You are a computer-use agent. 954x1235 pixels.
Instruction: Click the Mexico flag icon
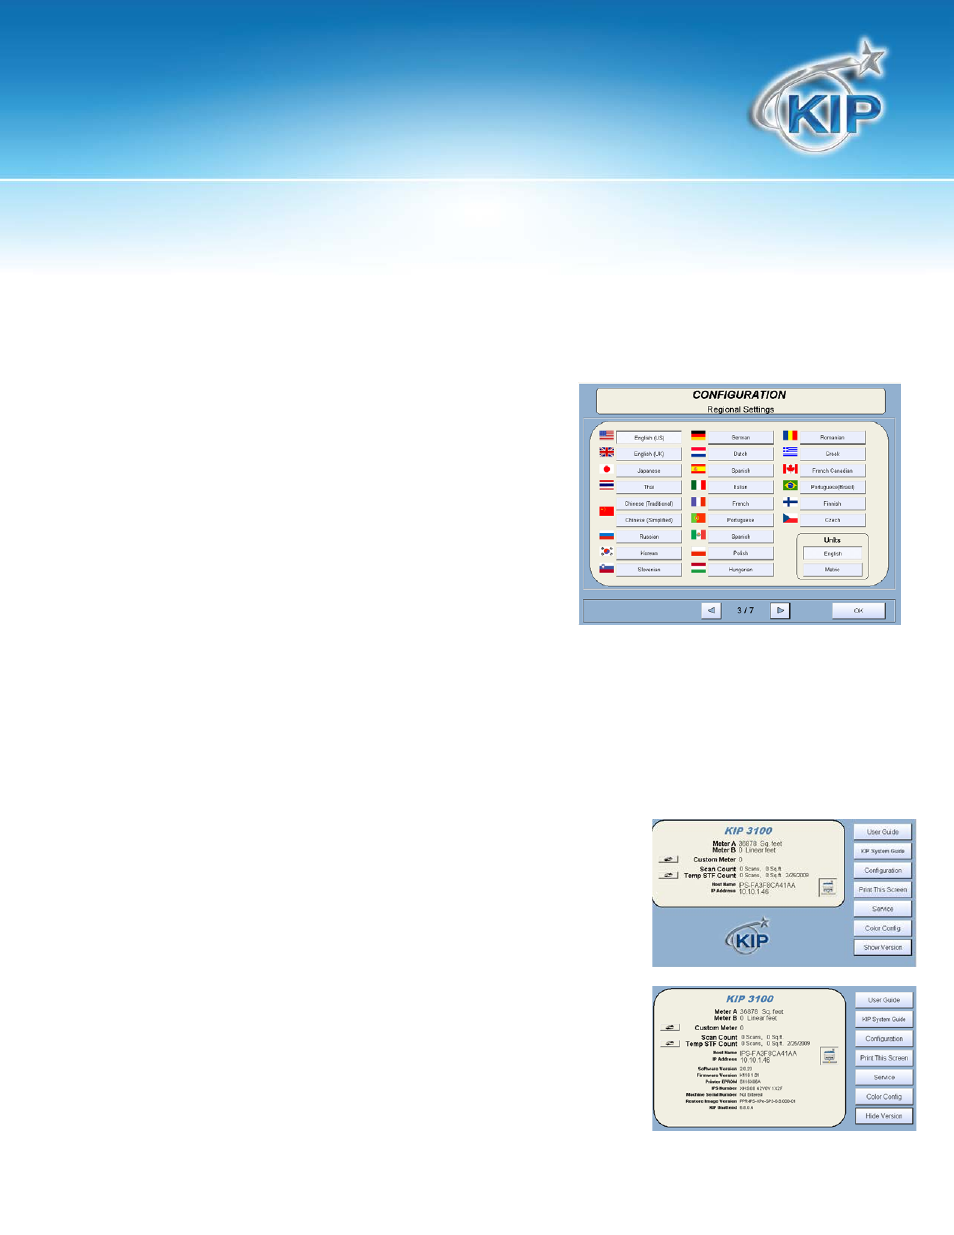click(698, 535)
